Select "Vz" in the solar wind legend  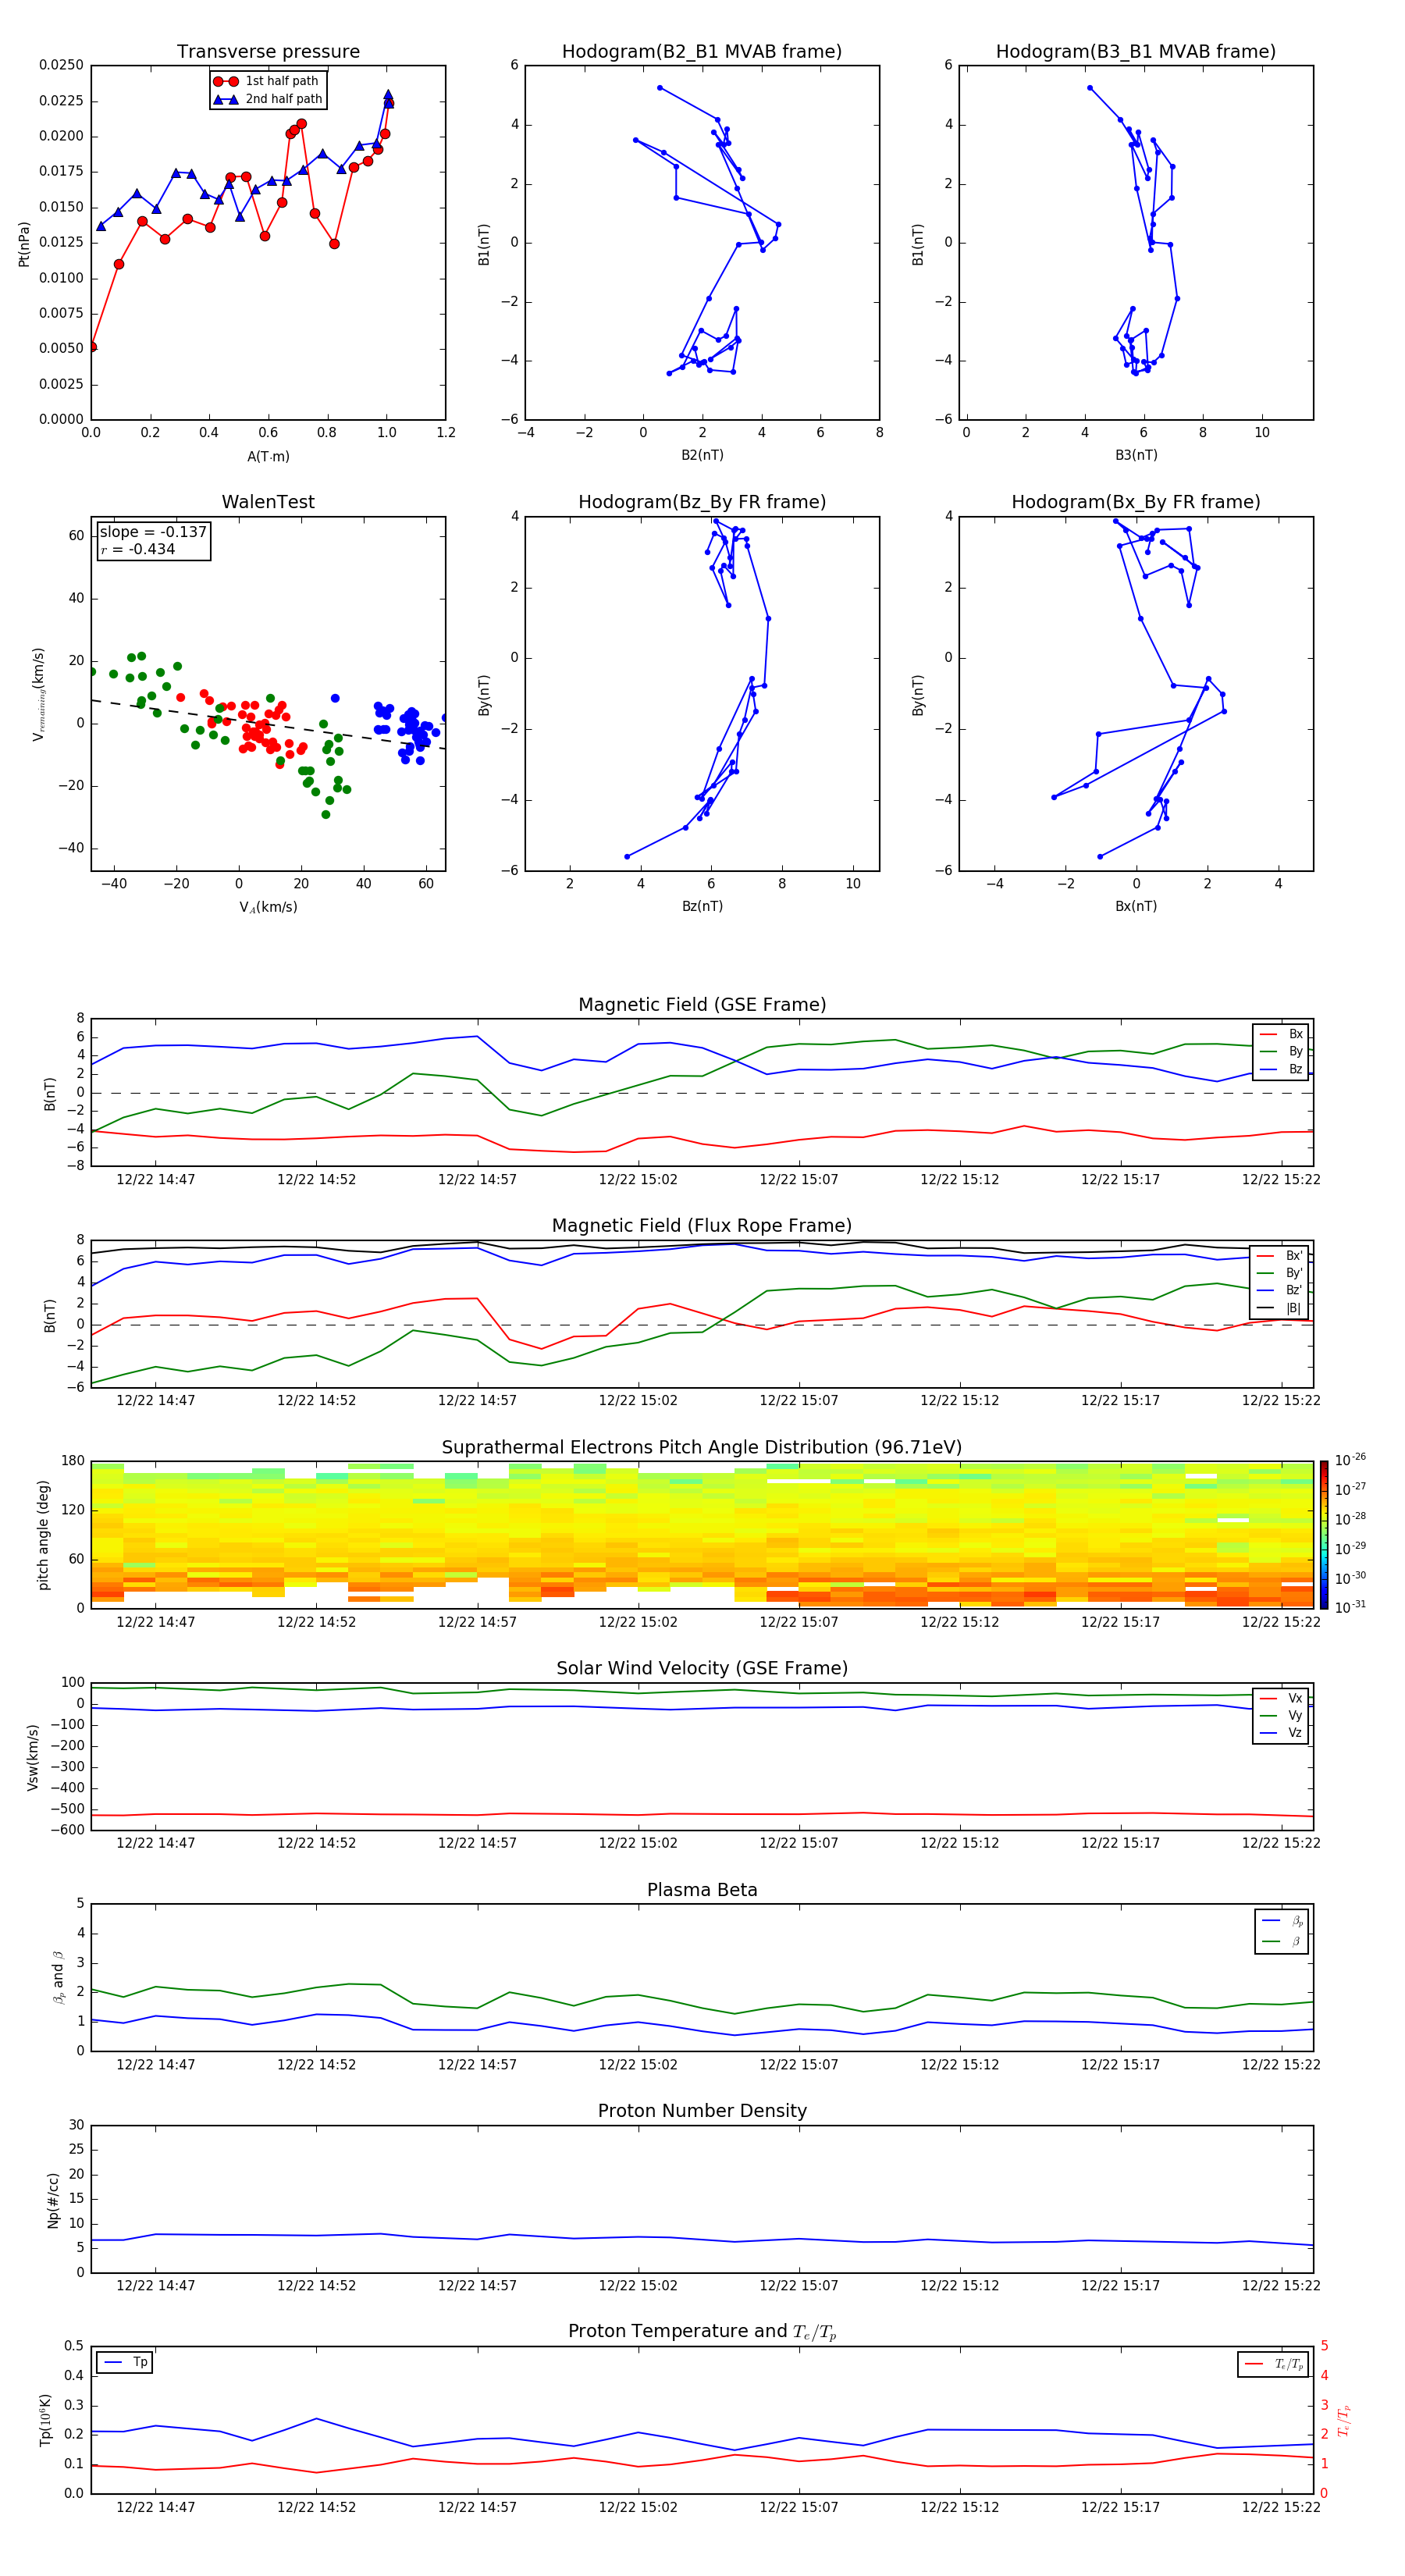[1282, 1733]
